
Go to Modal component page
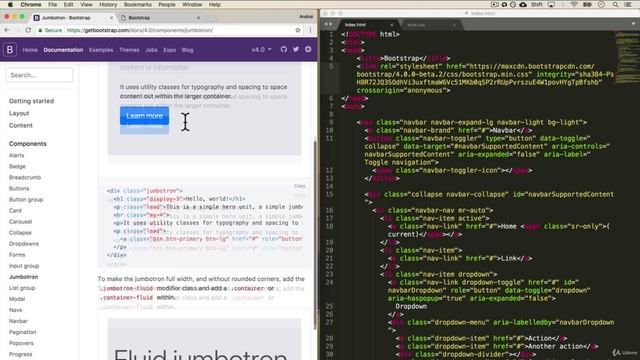click(17, 298)
